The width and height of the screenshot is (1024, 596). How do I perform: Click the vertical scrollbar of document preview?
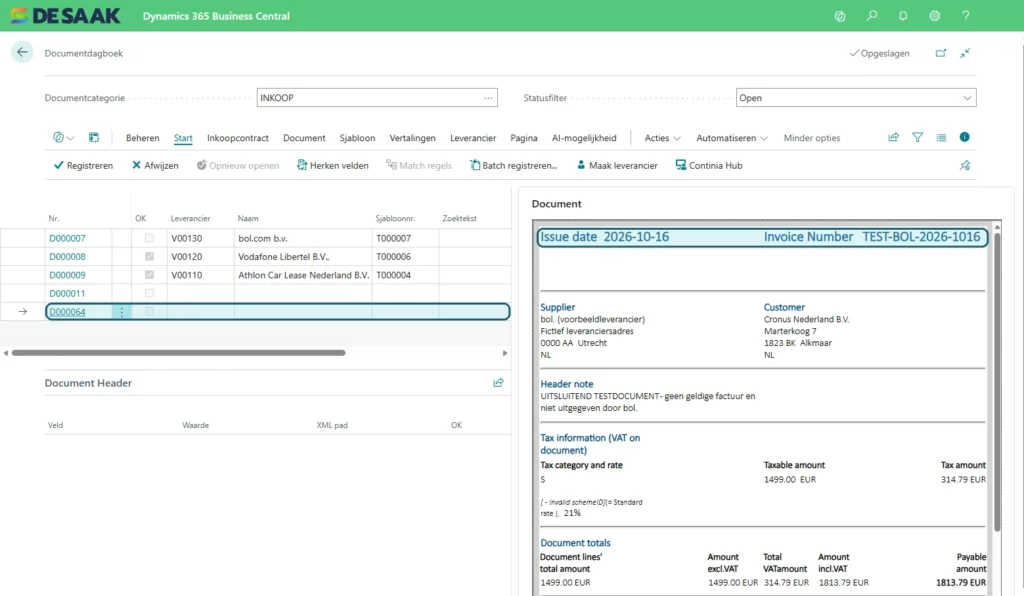point(997,382)
